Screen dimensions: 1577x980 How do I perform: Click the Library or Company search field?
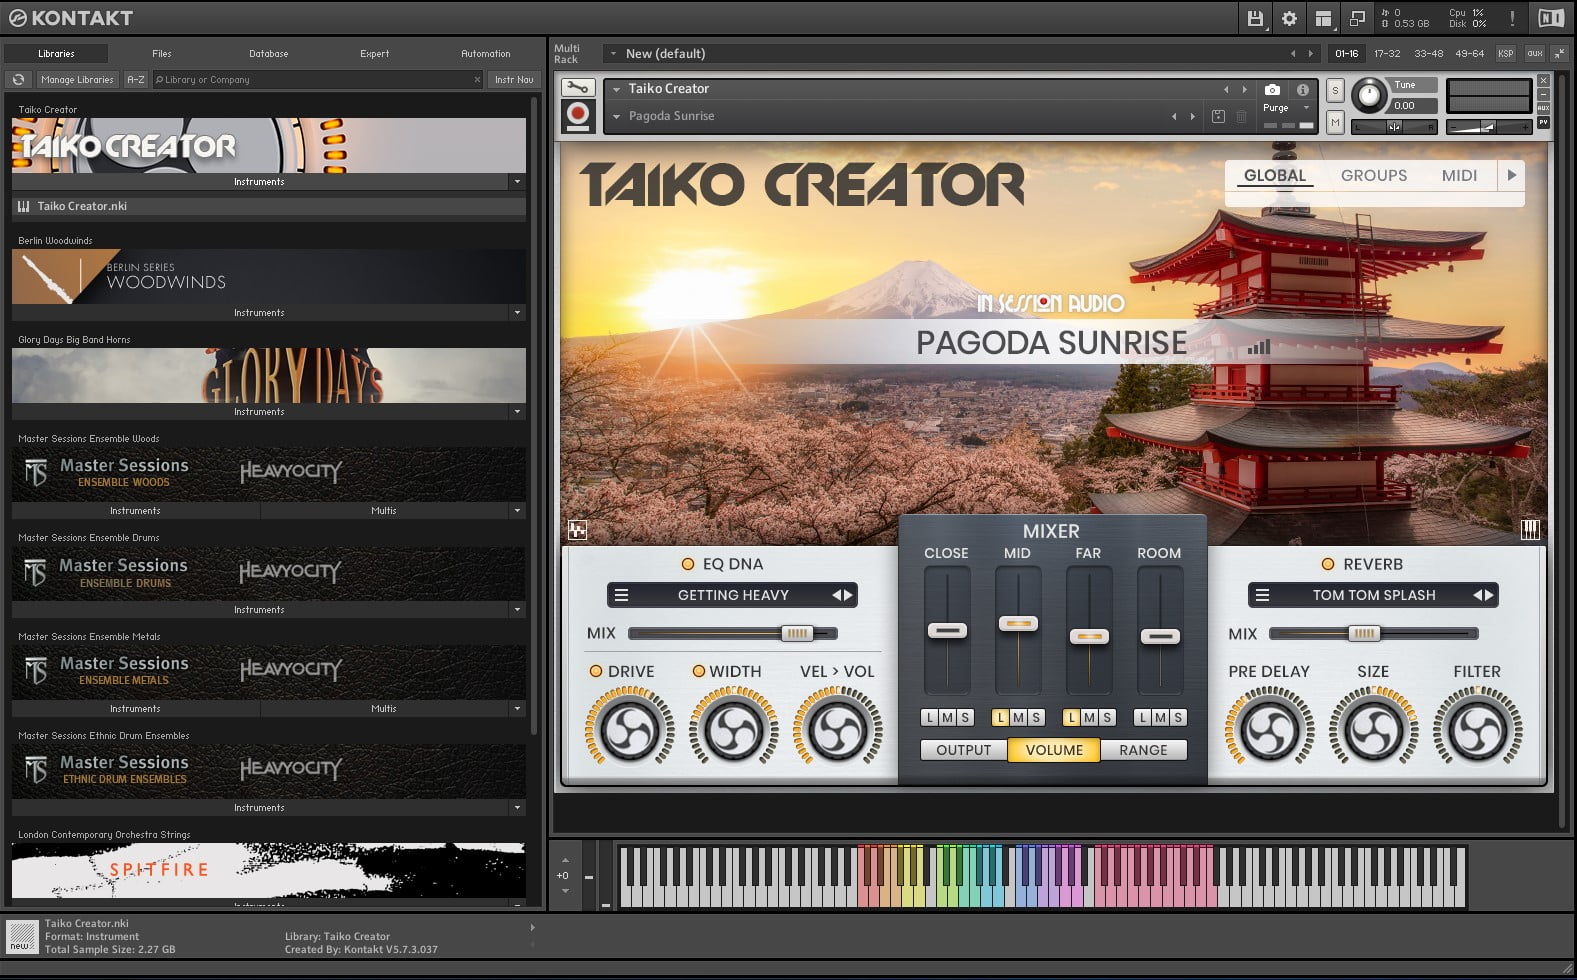pyautogui.click(x=316, y=79)
